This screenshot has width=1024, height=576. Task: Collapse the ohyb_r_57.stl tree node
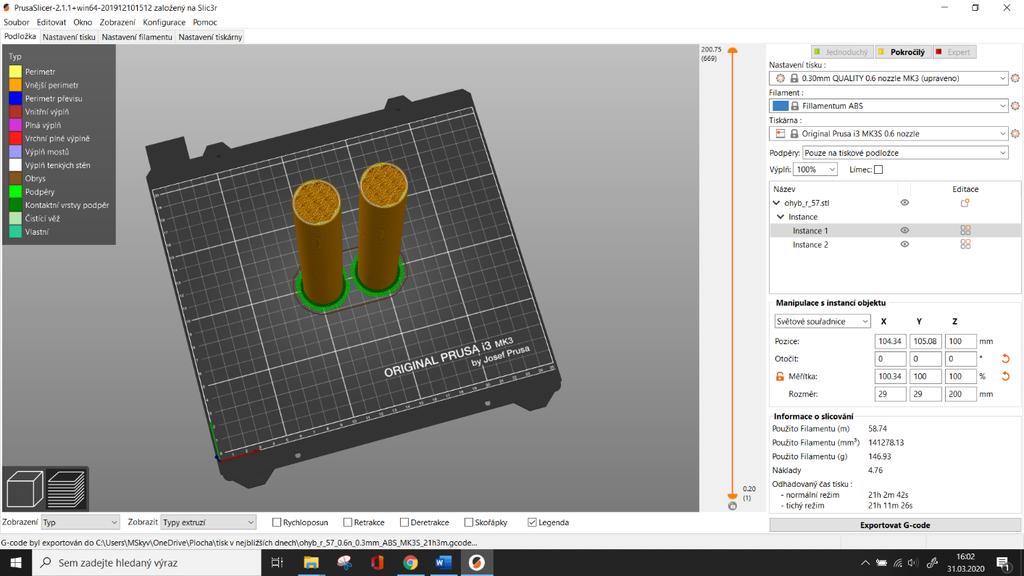coord(776,203)
